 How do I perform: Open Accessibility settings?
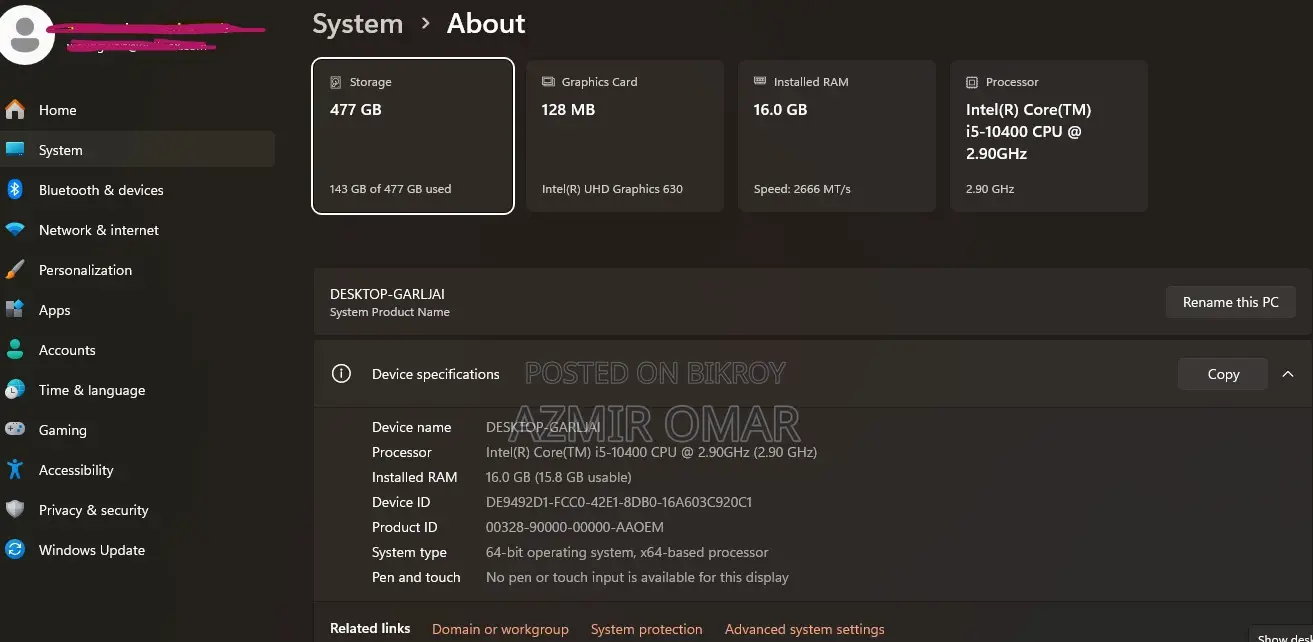pyautogui.click(x=139, y=470)
